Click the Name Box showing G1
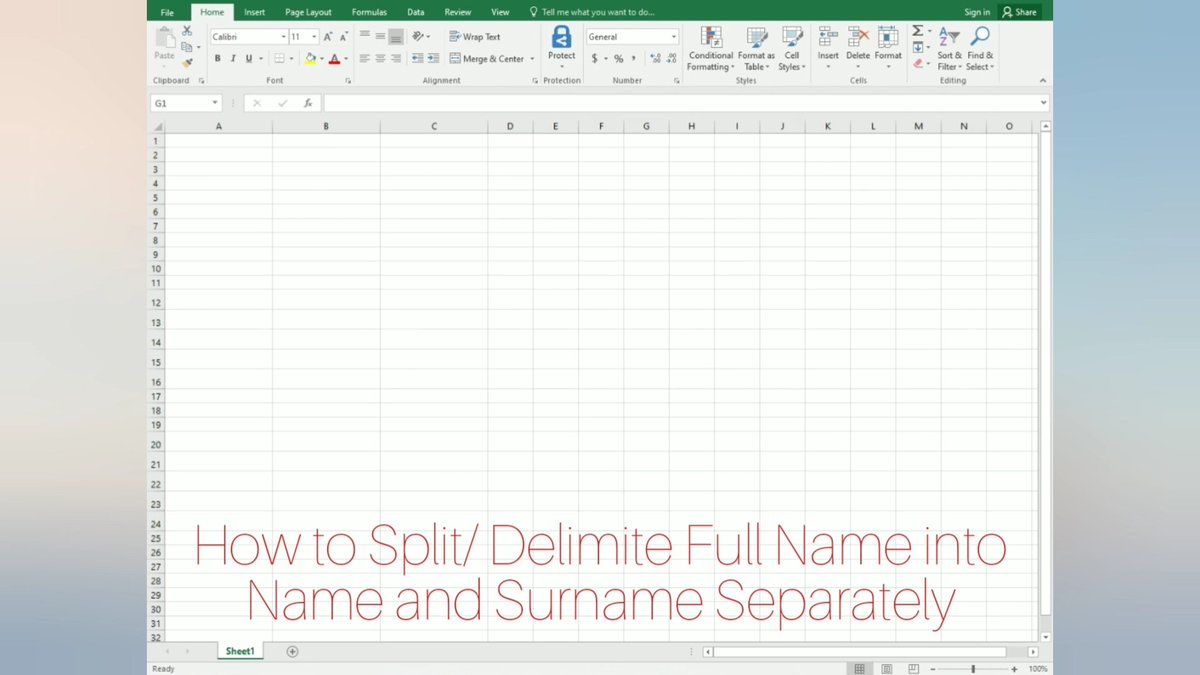This screenshot has width=1200, height=675. click(186, 103)
